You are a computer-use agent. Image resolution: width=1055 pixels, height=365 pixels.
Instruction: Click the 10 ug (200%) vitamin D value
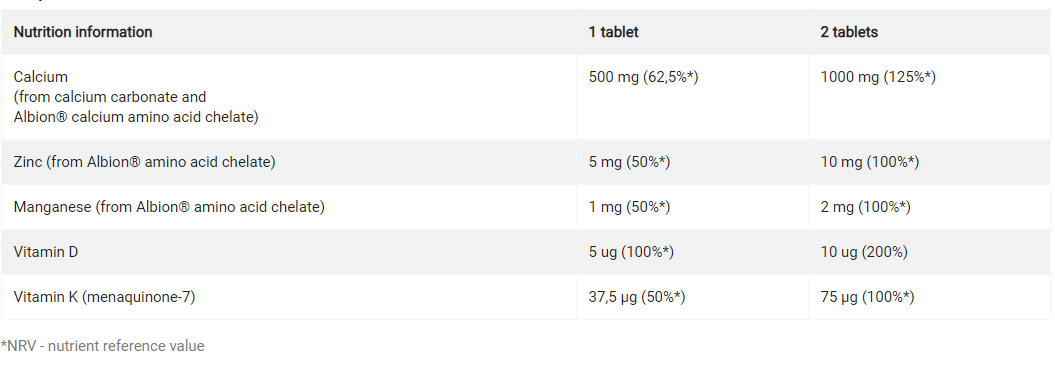point(863,252)
